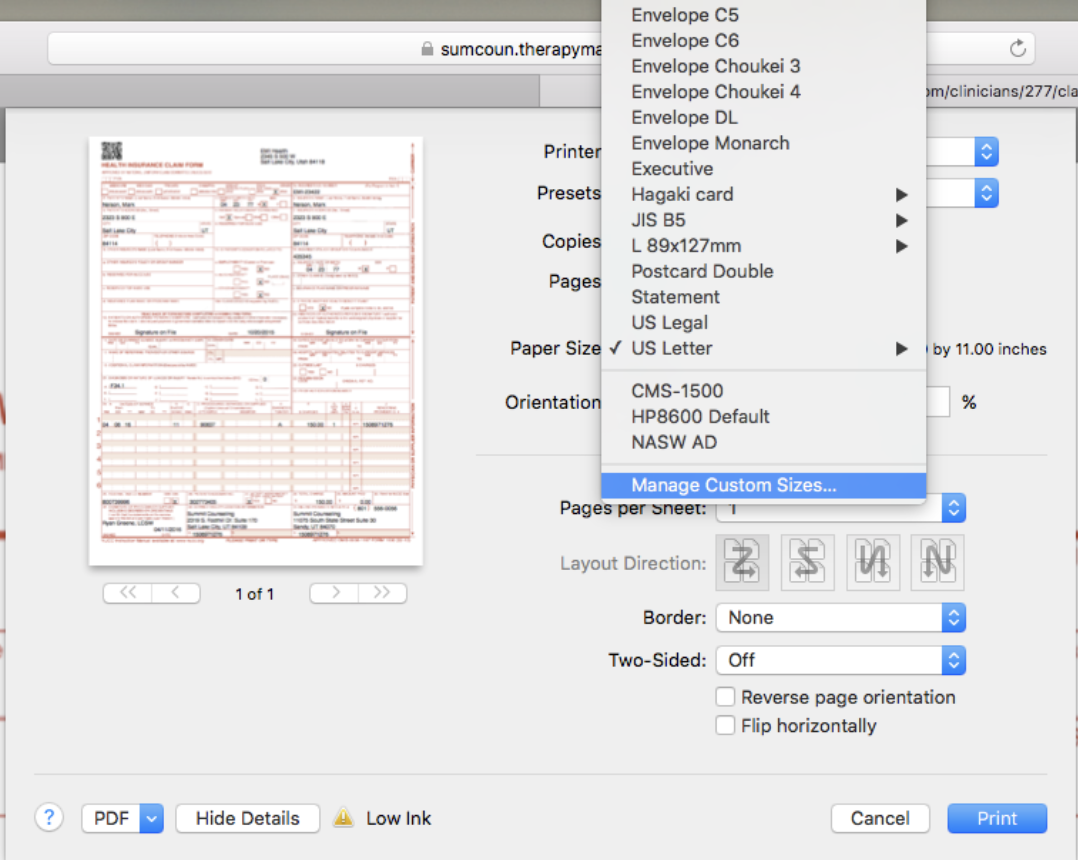
Task: Open the Border dropdown
Action: [x=840, y=617]
